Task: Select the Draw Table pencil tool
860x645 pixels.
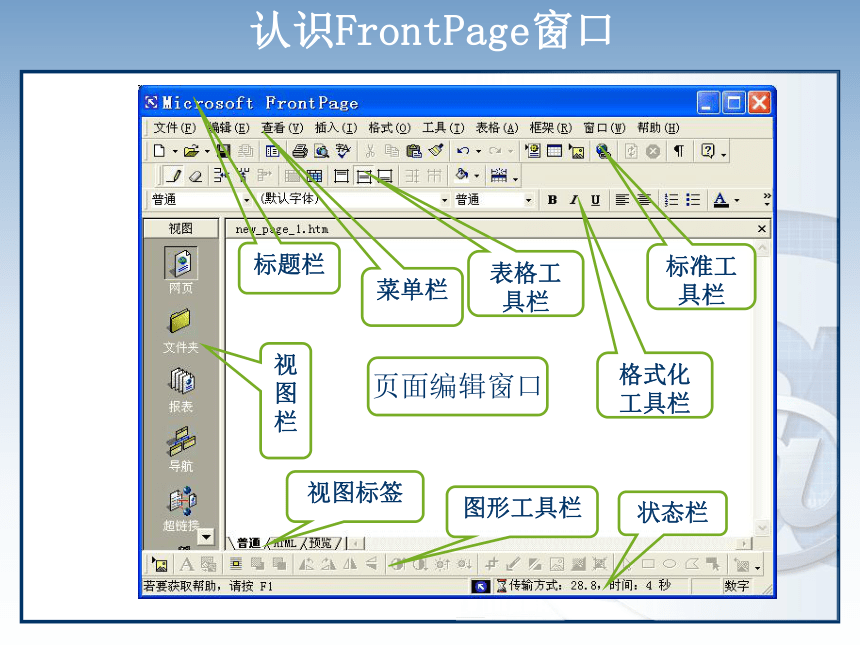Action: click(x=174, y=176)
